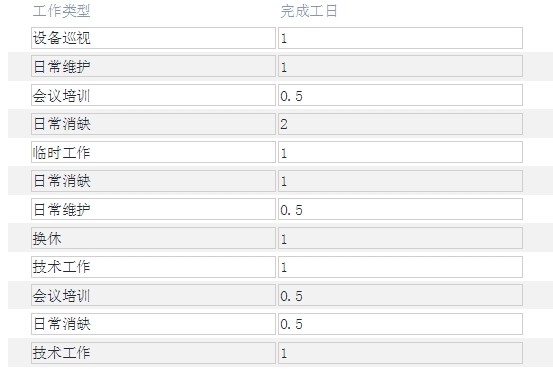Select the 0.5 field beside second 日常维护
The height and width of the screenshot is (369, 553).
[400, 210]
